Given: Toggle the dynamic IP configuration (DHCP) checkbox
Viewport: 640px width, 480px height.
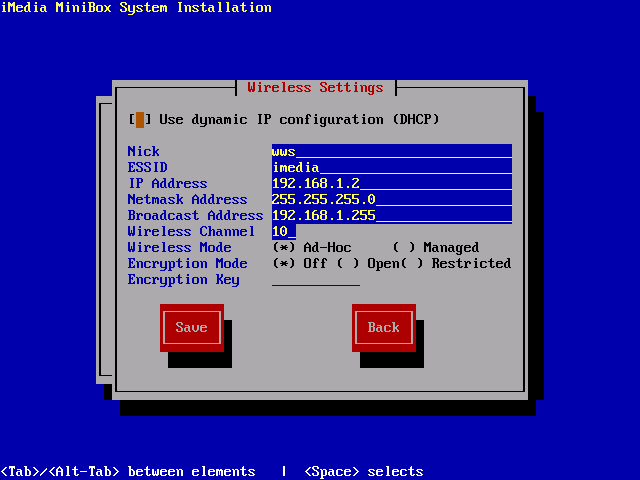Looking at the screenshot, I should (x=140, y=120).
